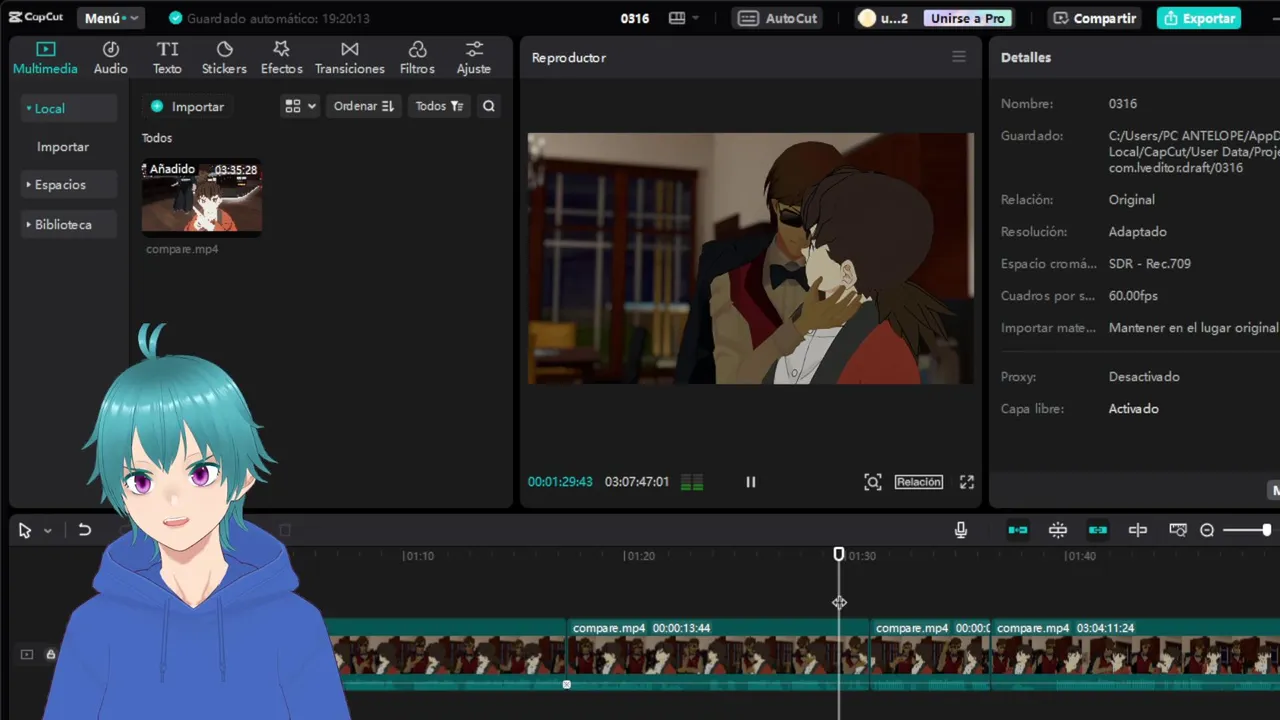Click the Adaptado resolution value

1138,232
